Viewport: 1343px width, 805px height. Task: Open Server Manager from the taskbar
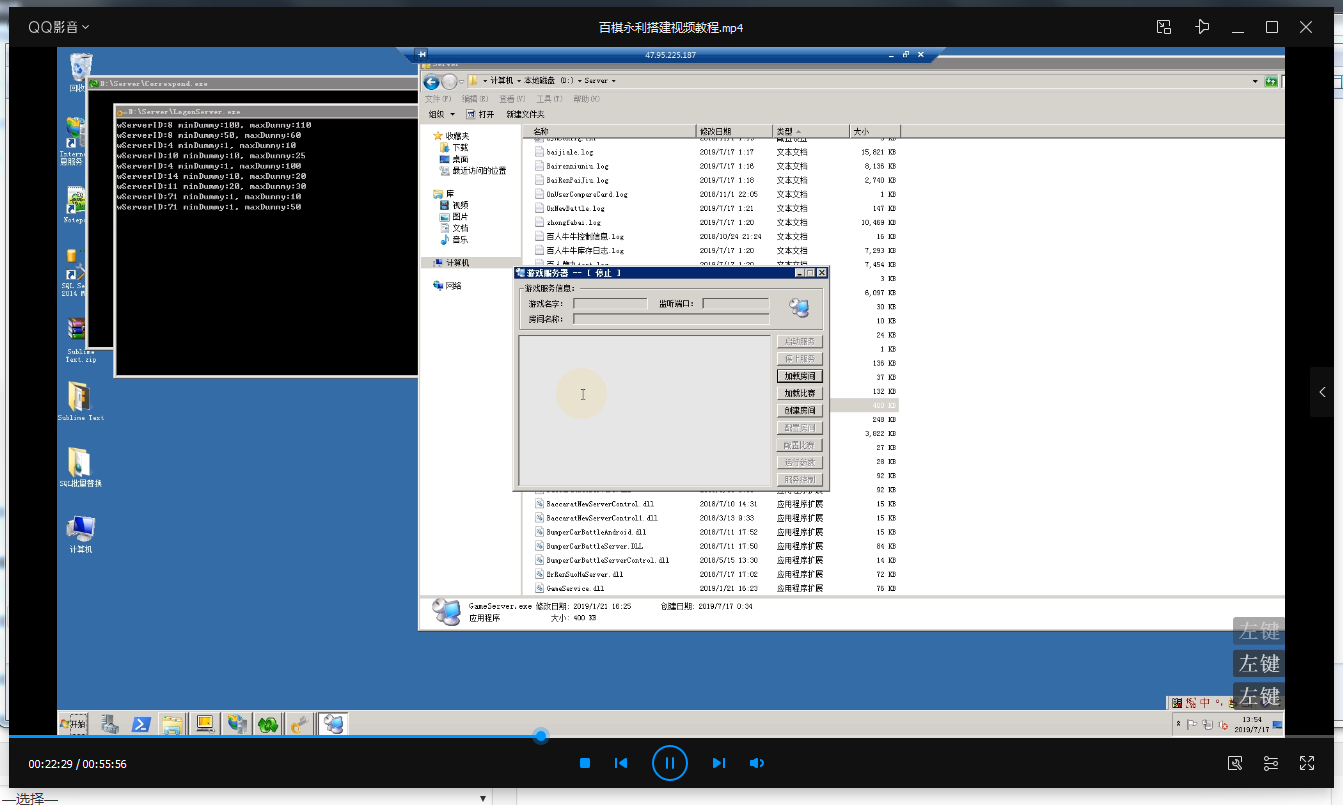click(110, 724)
